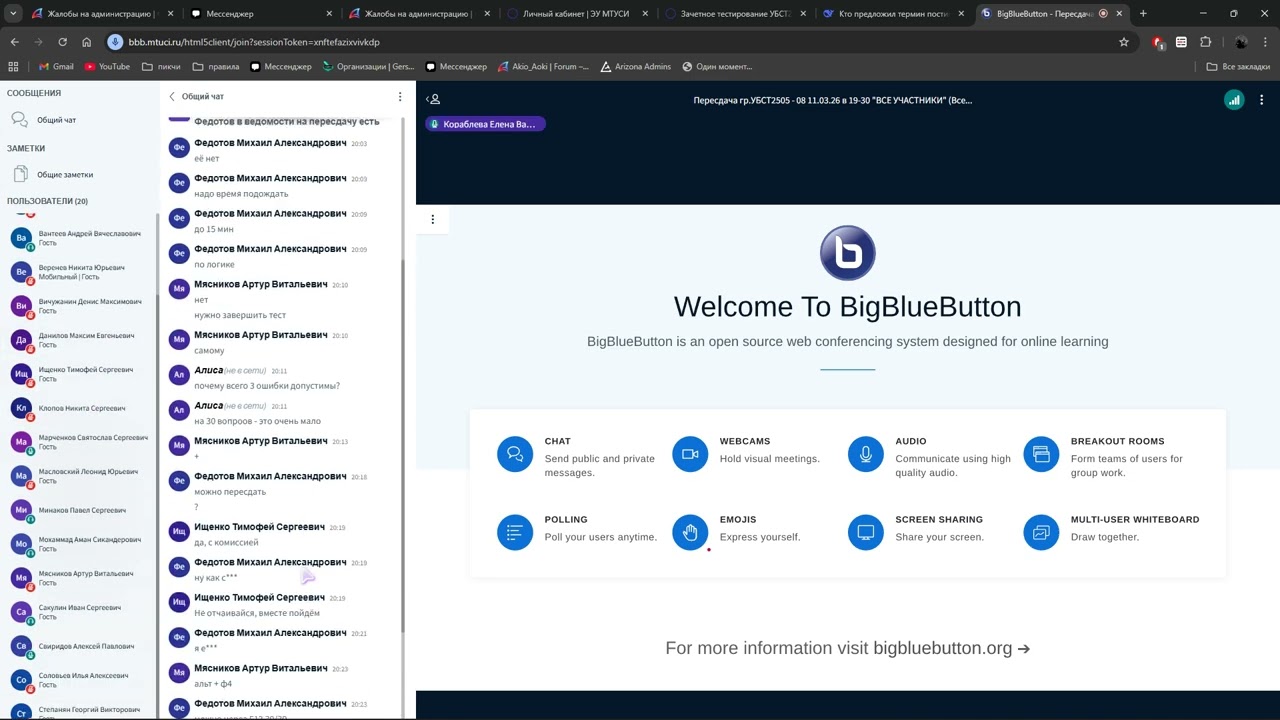This screenshot has width=1280, height=720.
Task: Open Общий чат in the messages sidebar
Action: pos(56,120)
